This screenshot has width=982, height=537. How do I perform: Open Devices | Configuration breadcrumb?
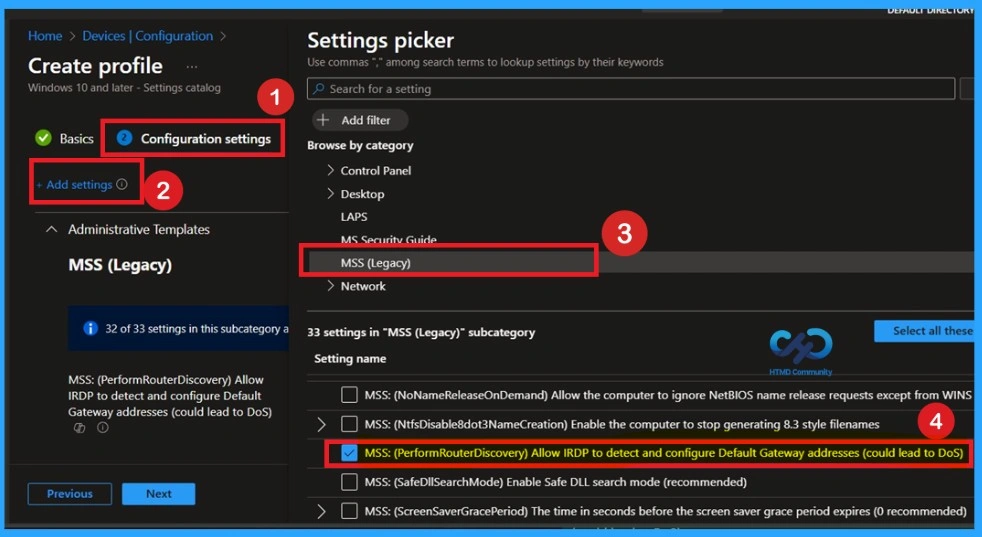[148, 36]
